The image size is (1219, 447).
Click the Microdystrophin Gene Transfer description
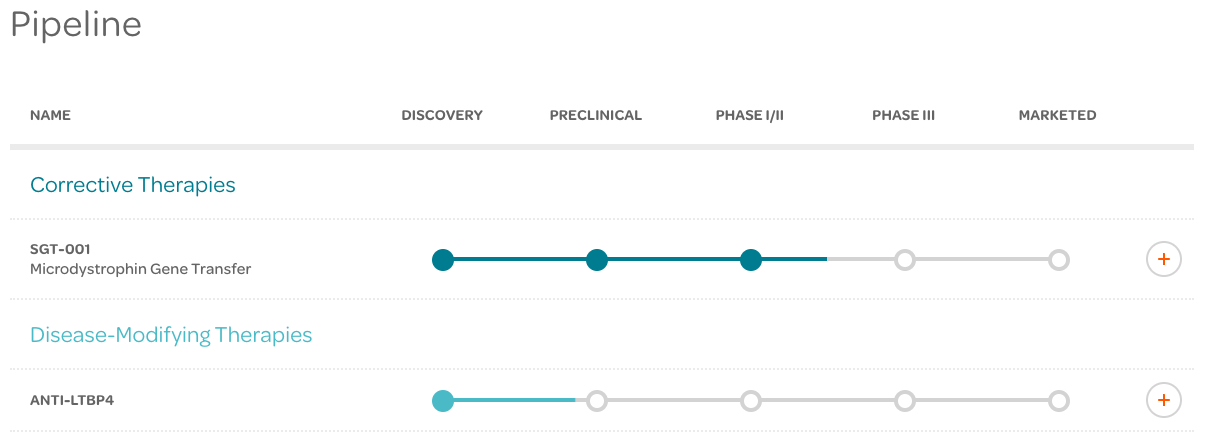tap(140, 269)
